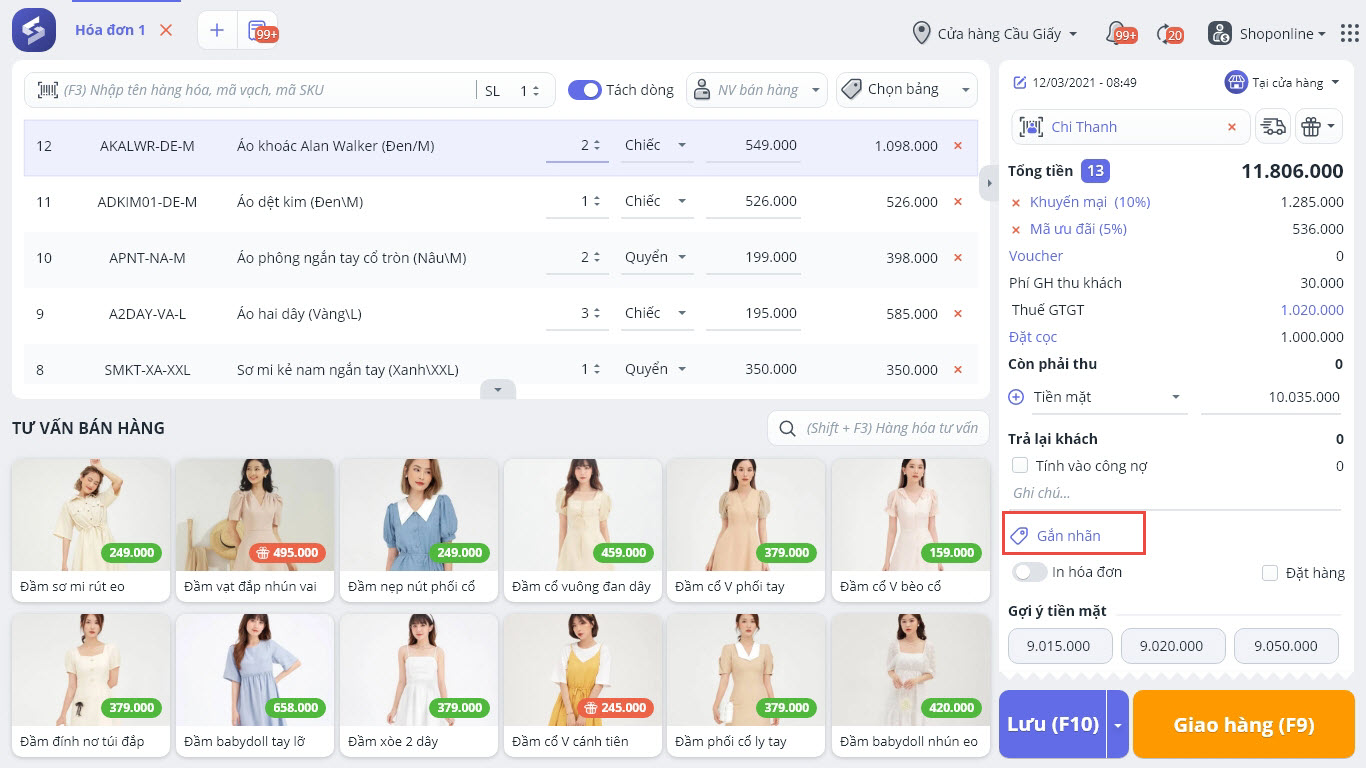Switch to the Hóa đơn 1 tab
The width and height of the screenshot is (1366, 768).
click(110, 30)
